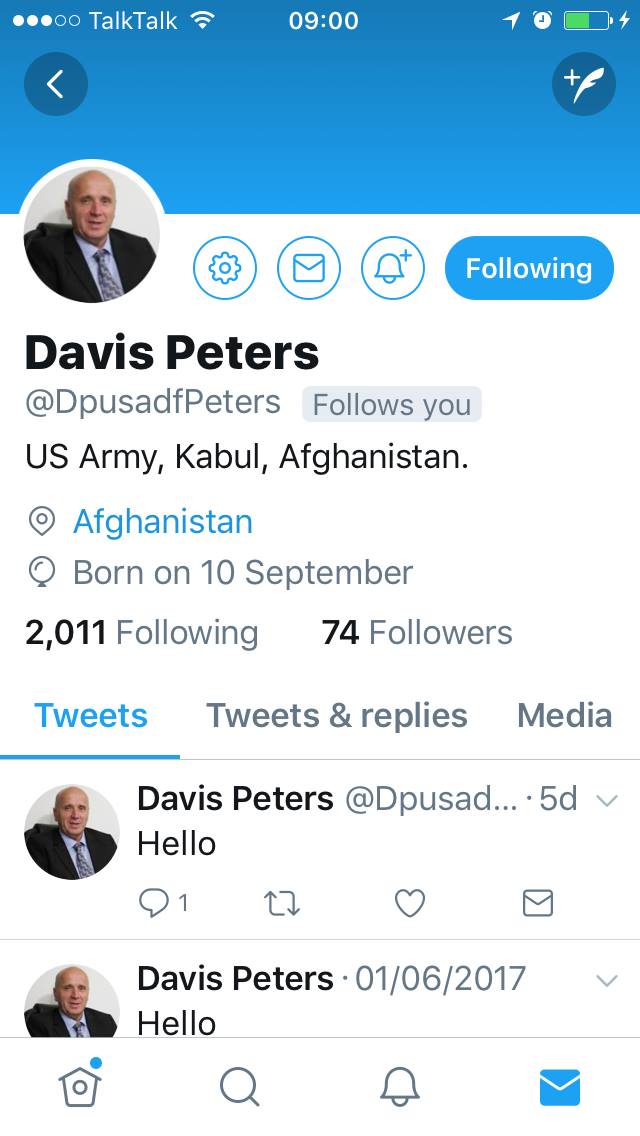Open the large profile picture
This screenshot has width=640, height=1136.
91,233
